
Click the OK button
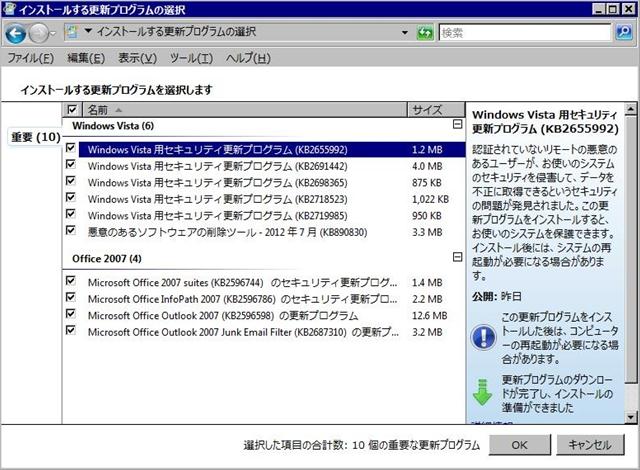pyautogui.click(x=520, y=445)
